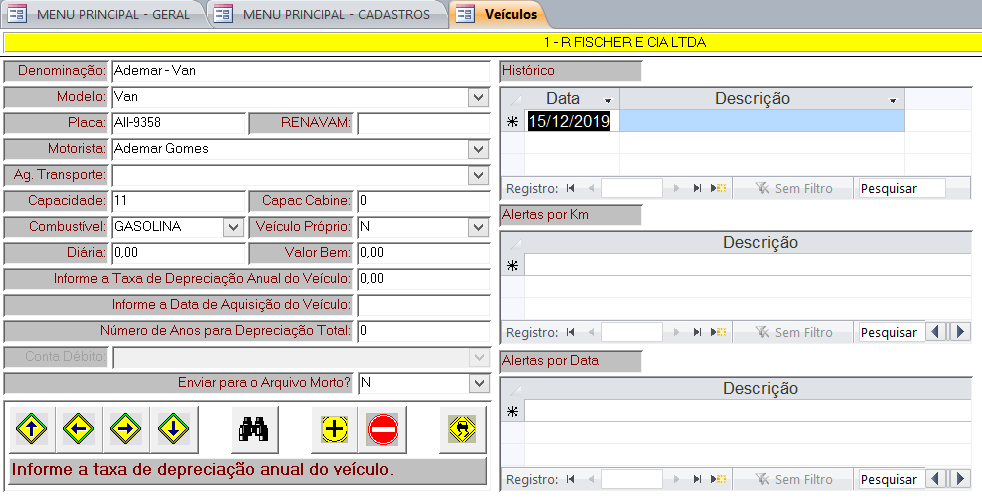982x502 pixels.
Task: Expand the Motorista combo box
Action: coord(477,149)
